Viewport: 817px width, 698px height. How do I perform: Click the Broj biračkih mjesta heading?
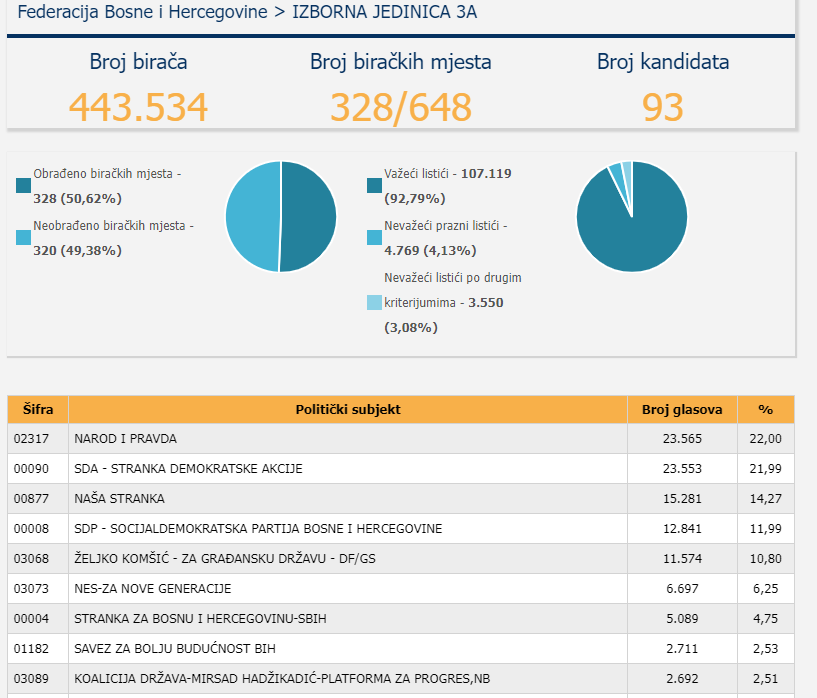click(401, 61)
